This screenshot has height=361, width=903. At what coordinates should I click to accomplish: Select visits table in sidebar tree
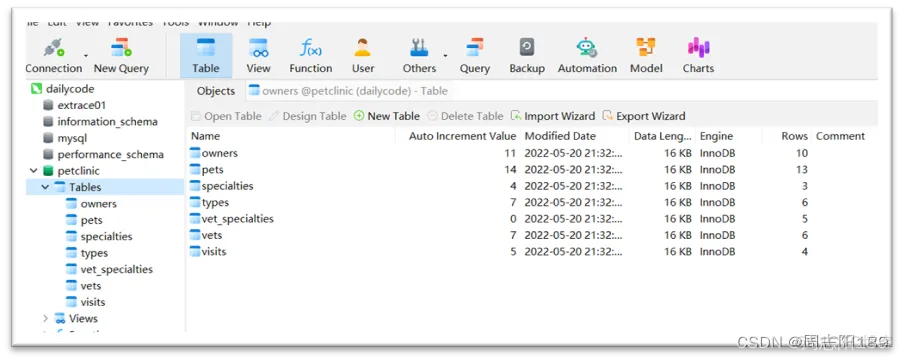tap(85, 302)
